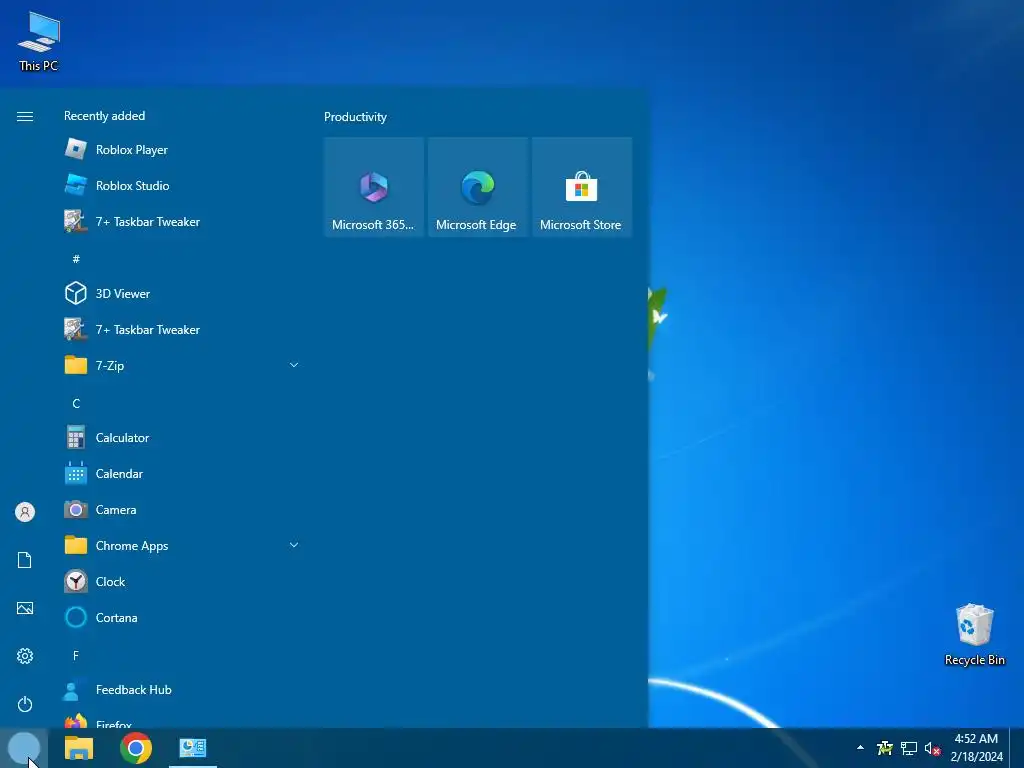Viewport: 1024px width, 768px height.
Task: Open the Power options icon
Action: click(25, 704)
